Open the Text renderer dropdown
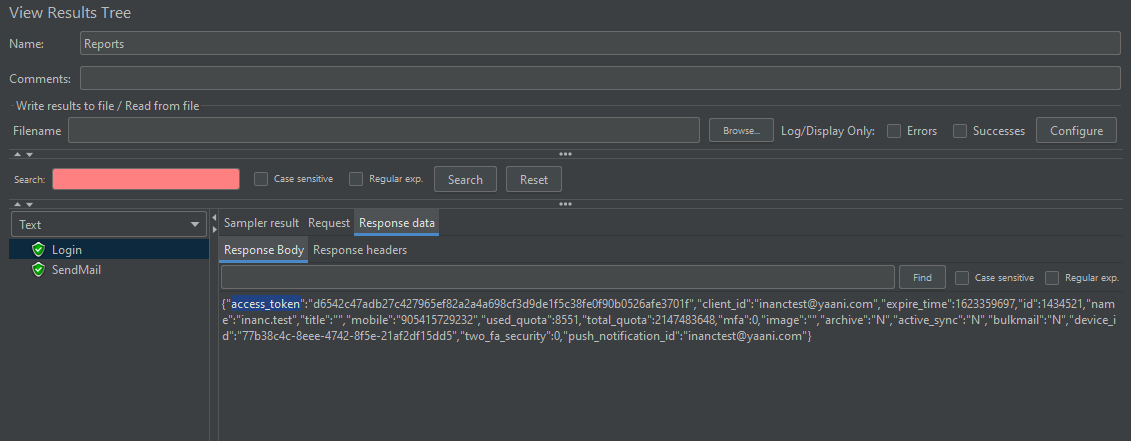Screen dimensions: 1131x441 click(109, 225)
